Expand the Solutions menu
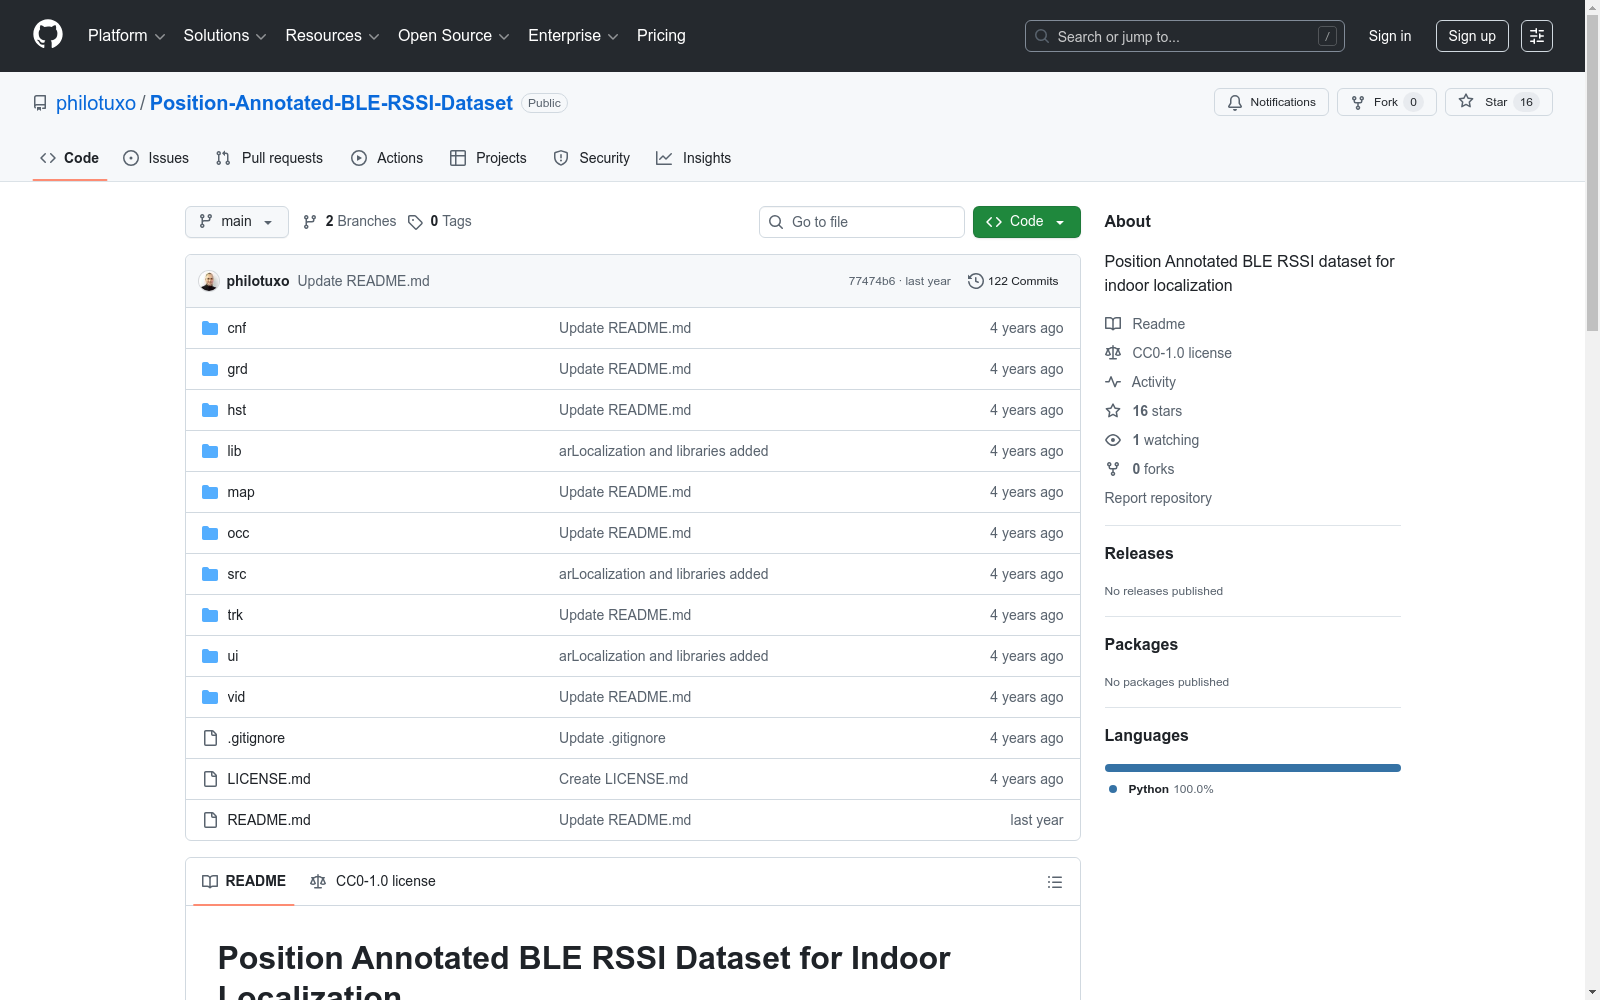 click(x=225, y=36)
